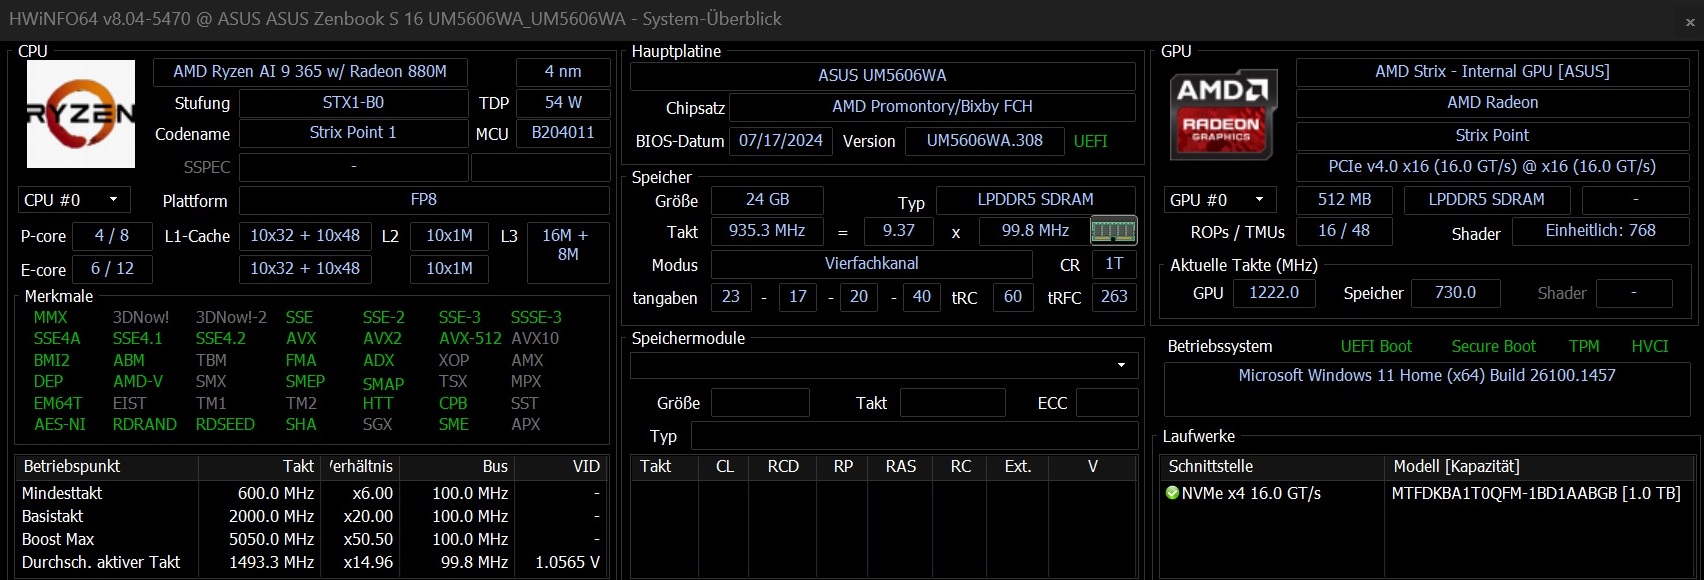The height and width of the screenshot is (580, 1704).
Task: Click the CL column header in memory table
Action: click(x=725, y=467)
